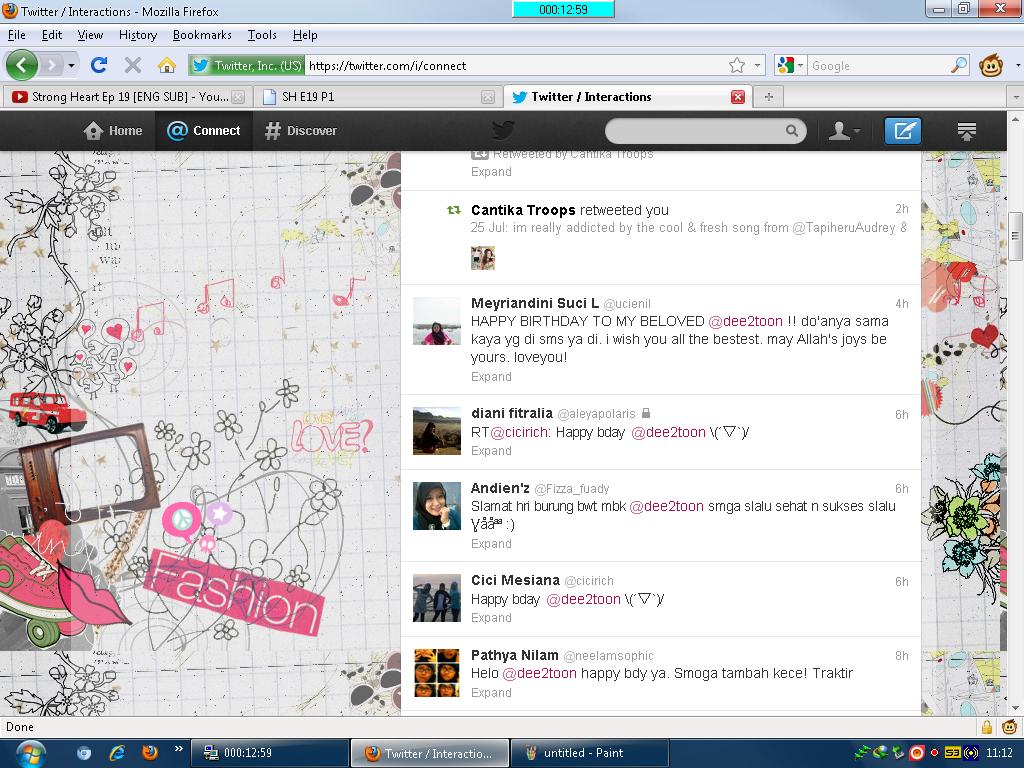
Task: Click the Twitter search magnifier icon
Action: point(792,131)
